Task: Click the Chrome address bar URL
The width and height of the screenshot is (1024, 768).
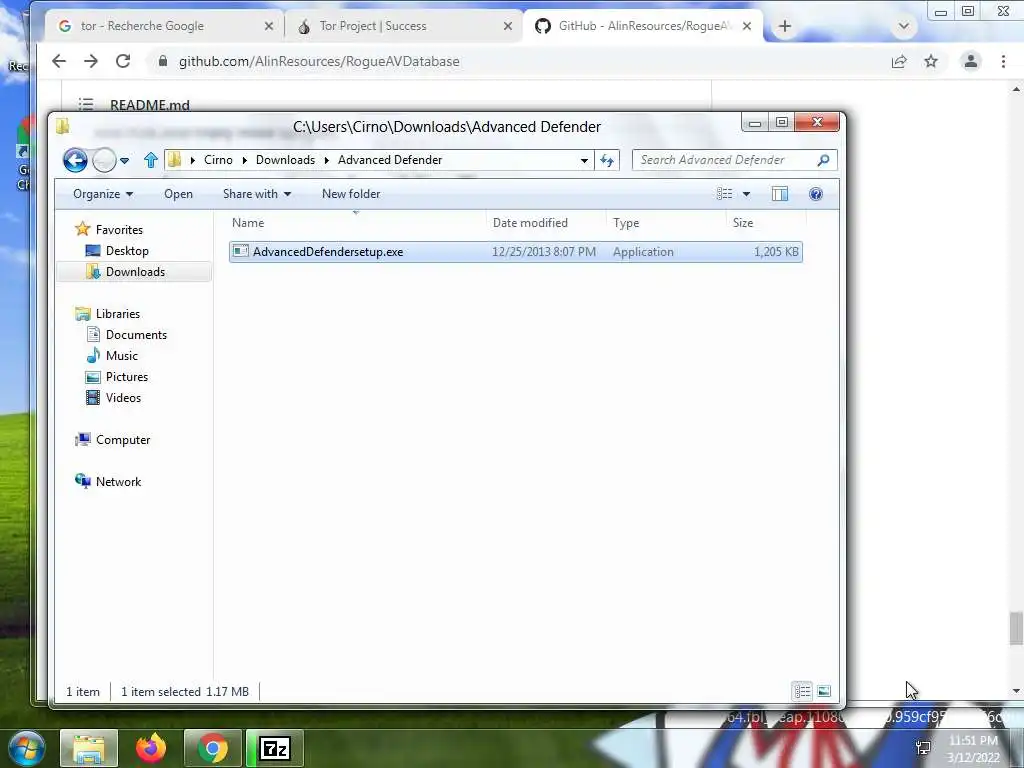Action: tap(319, 61)
